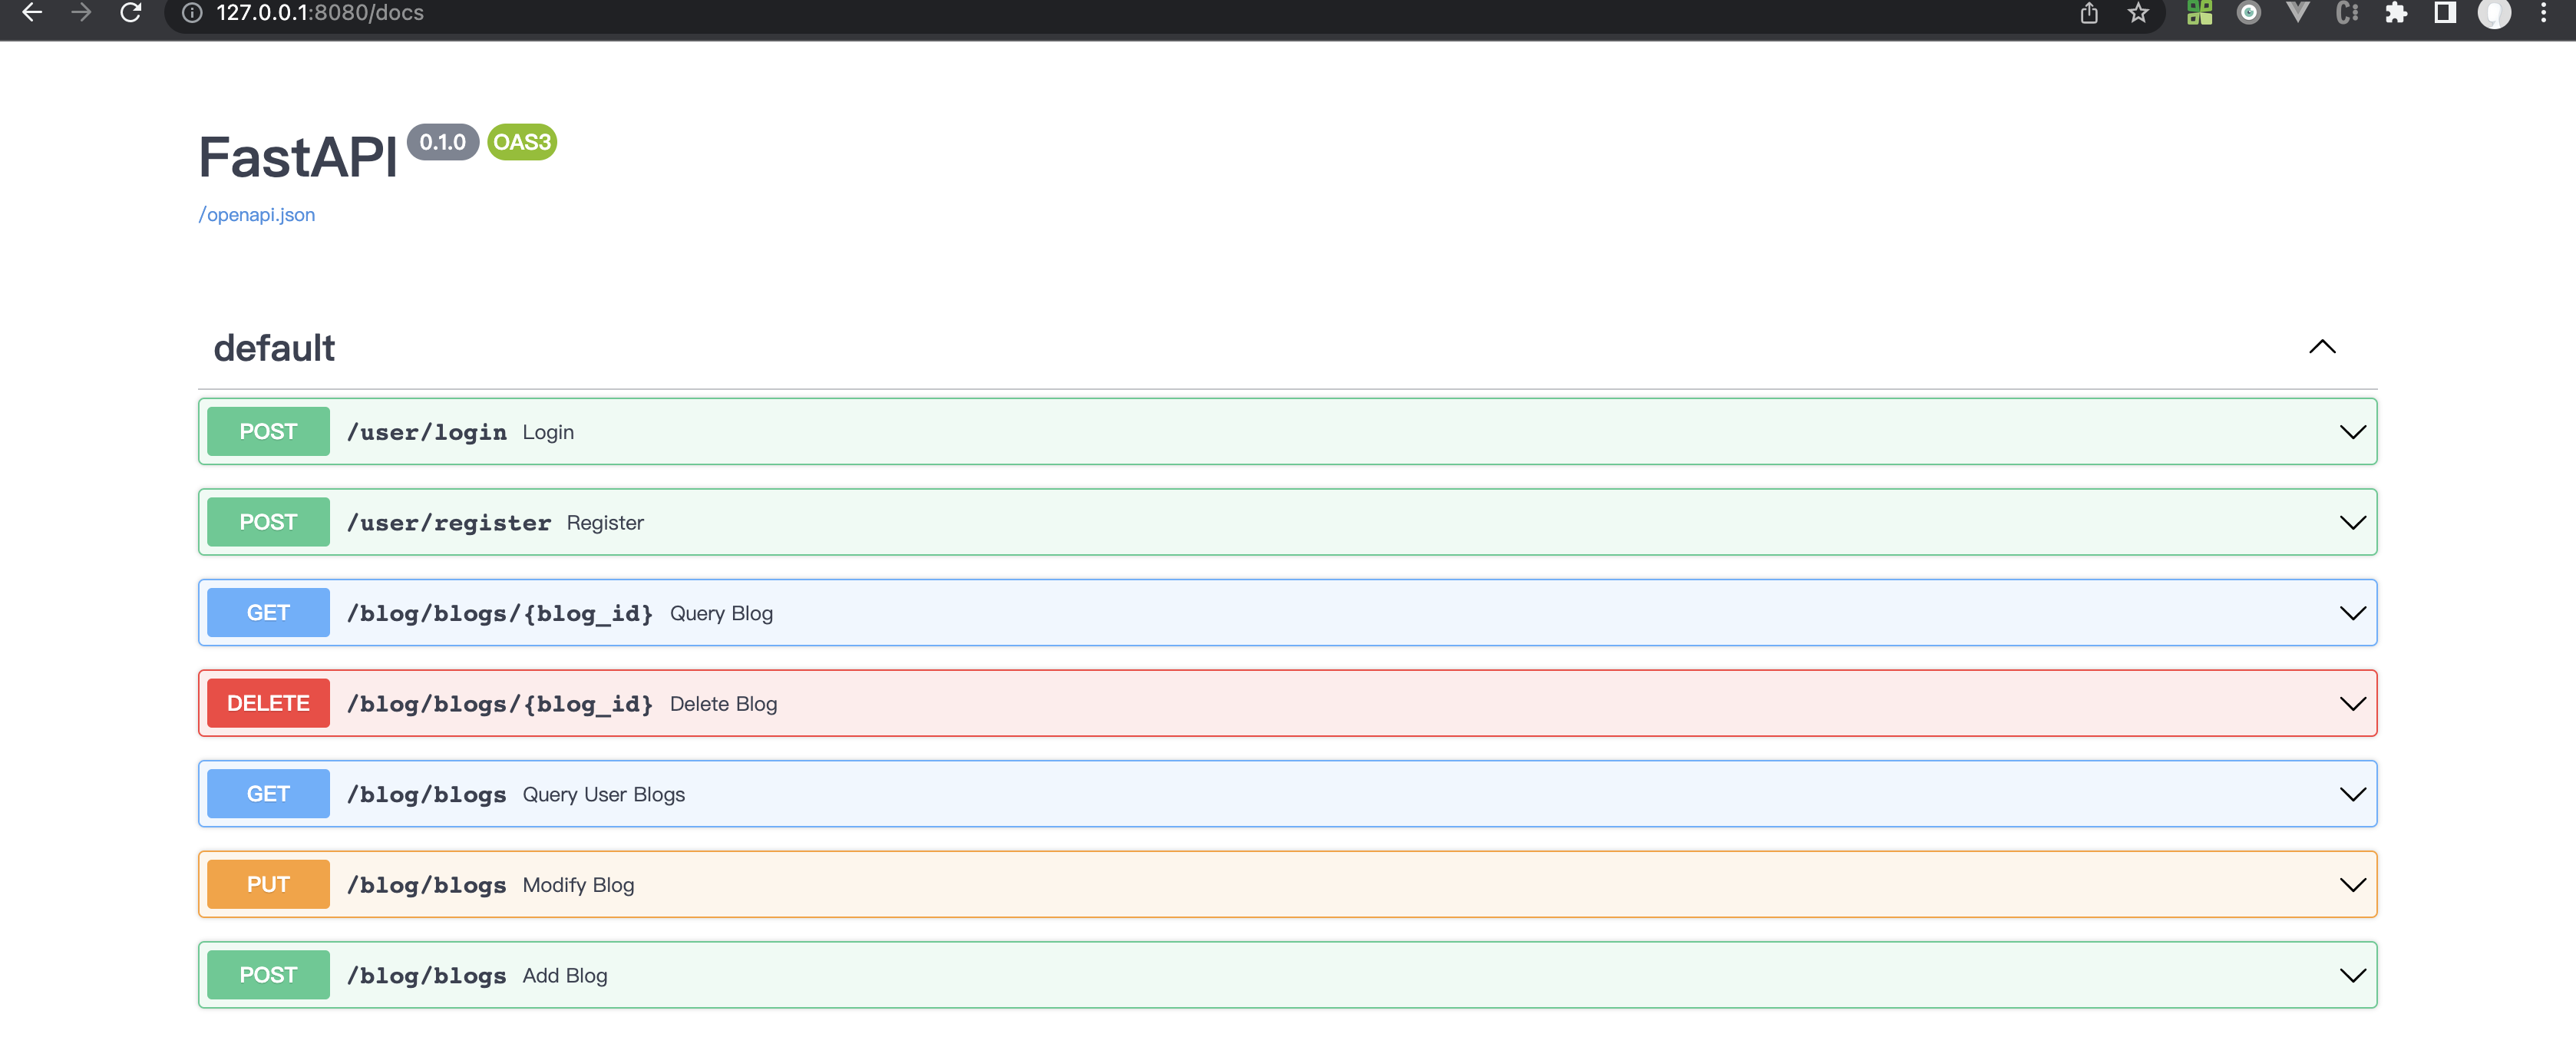
Task: Click the GET badge of Query User Blogs
Action: [x=268, y=794]
